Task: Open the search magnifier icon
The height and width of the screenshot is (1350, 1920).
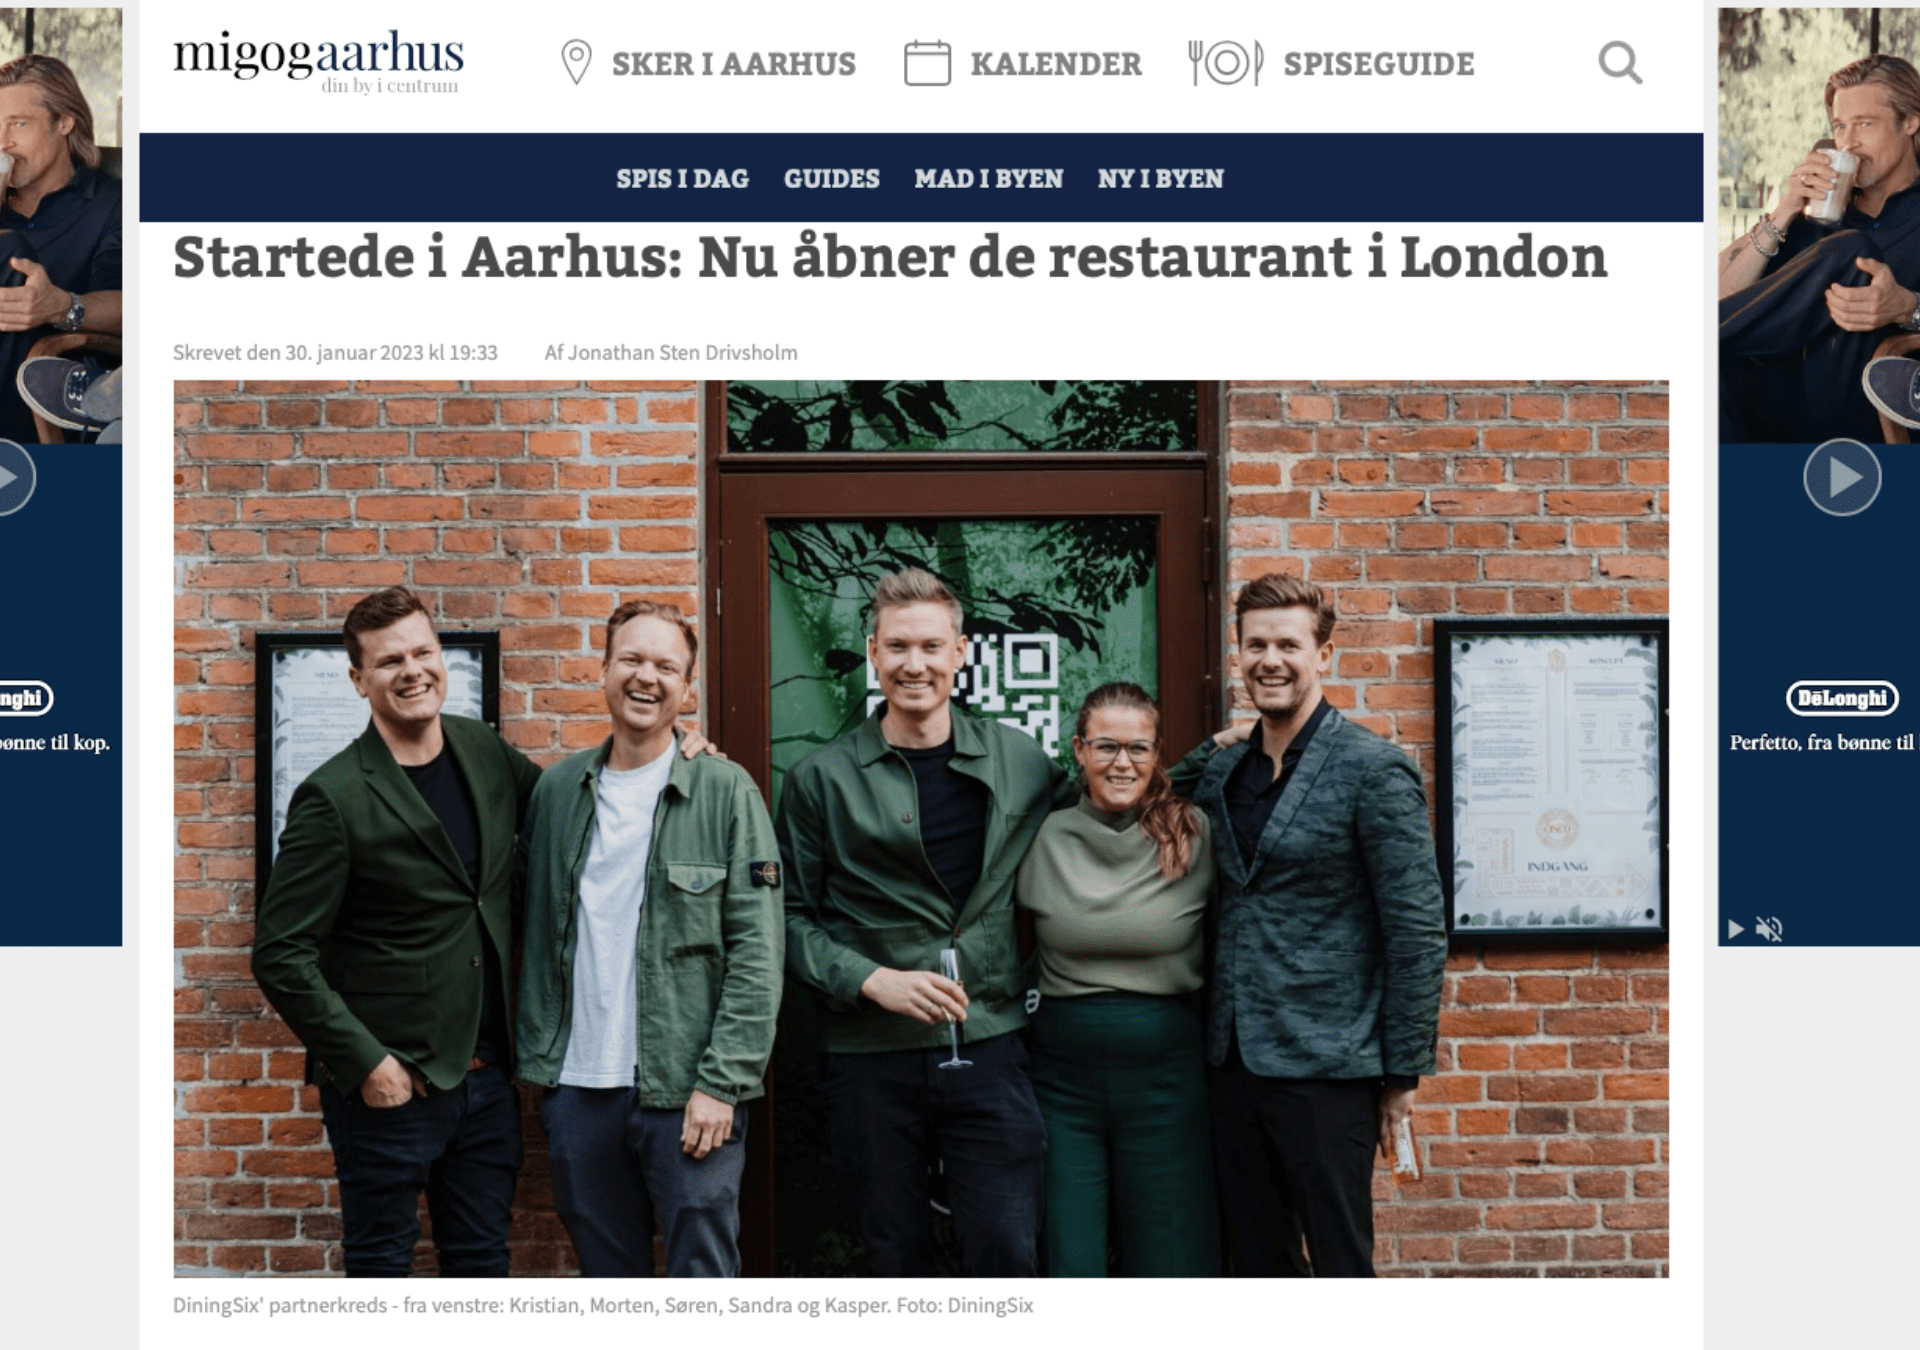Action: tap(1620, 63)
